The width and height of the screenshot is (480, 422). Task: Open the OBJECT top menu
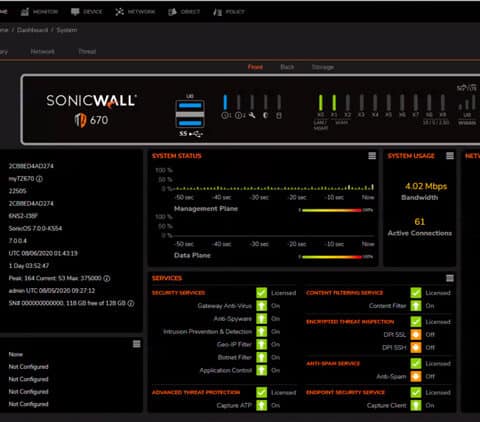click(184, 12)
